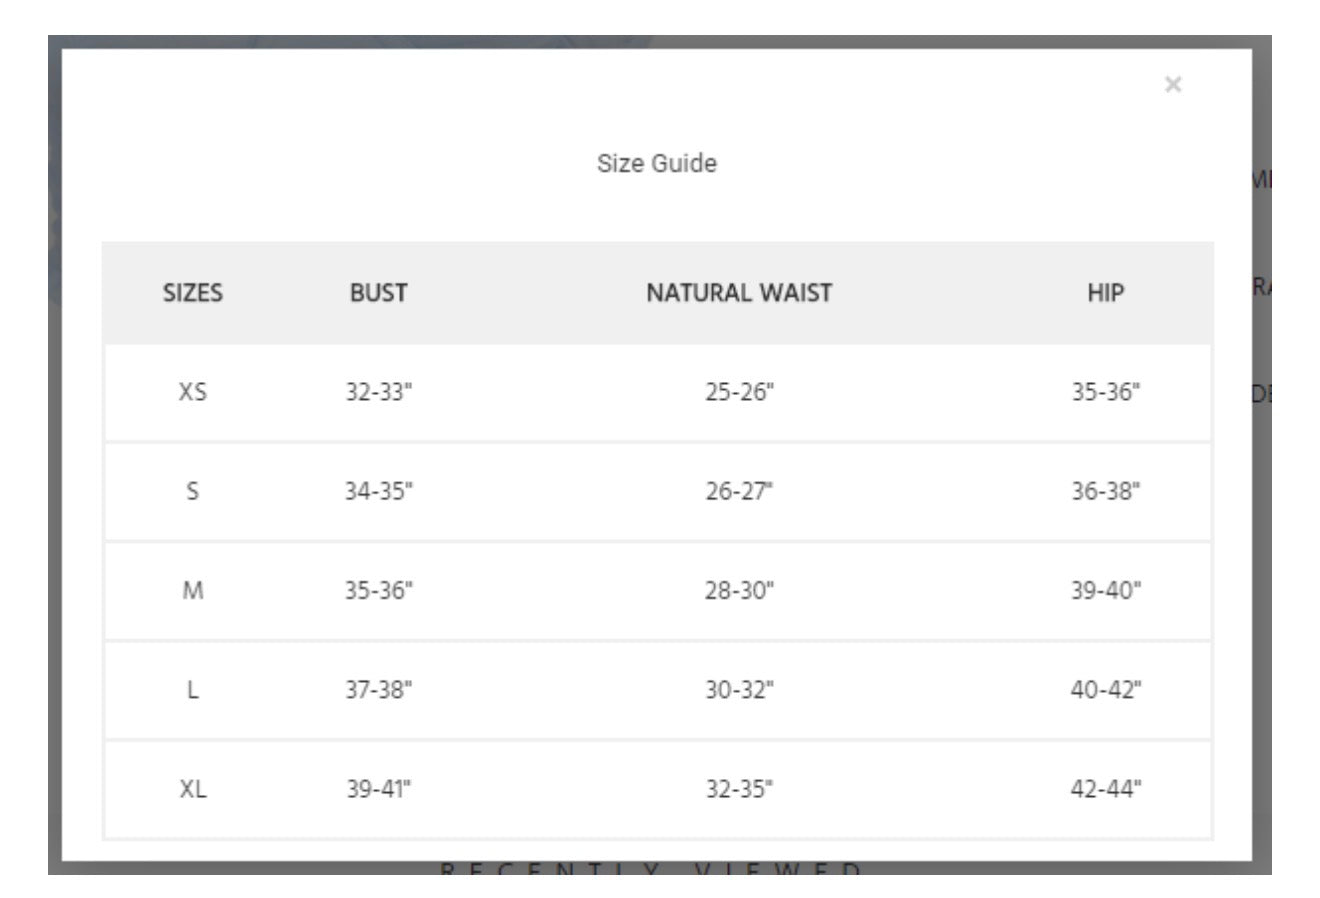1320x898 pixels.
Task: Click the Size Guide title text
Action: (x=657, y=163)
